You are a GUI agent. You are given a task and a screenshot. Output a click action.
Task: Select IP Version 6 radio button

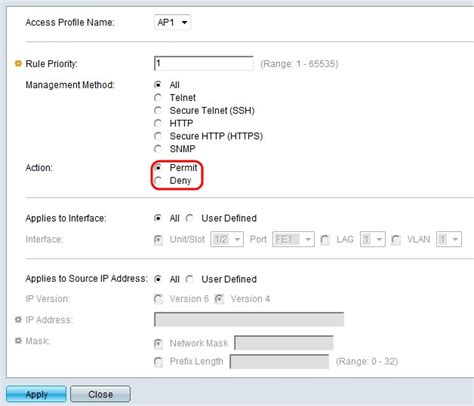pyautogui.click(x=158, y=299)
